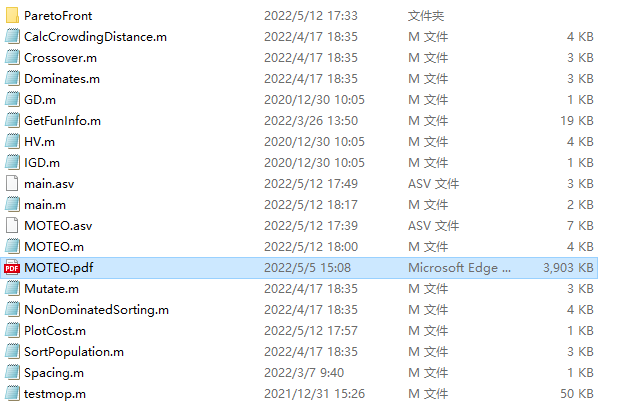
Task: Select the MOTEO.m file name
Action: [x=54, y=247]
